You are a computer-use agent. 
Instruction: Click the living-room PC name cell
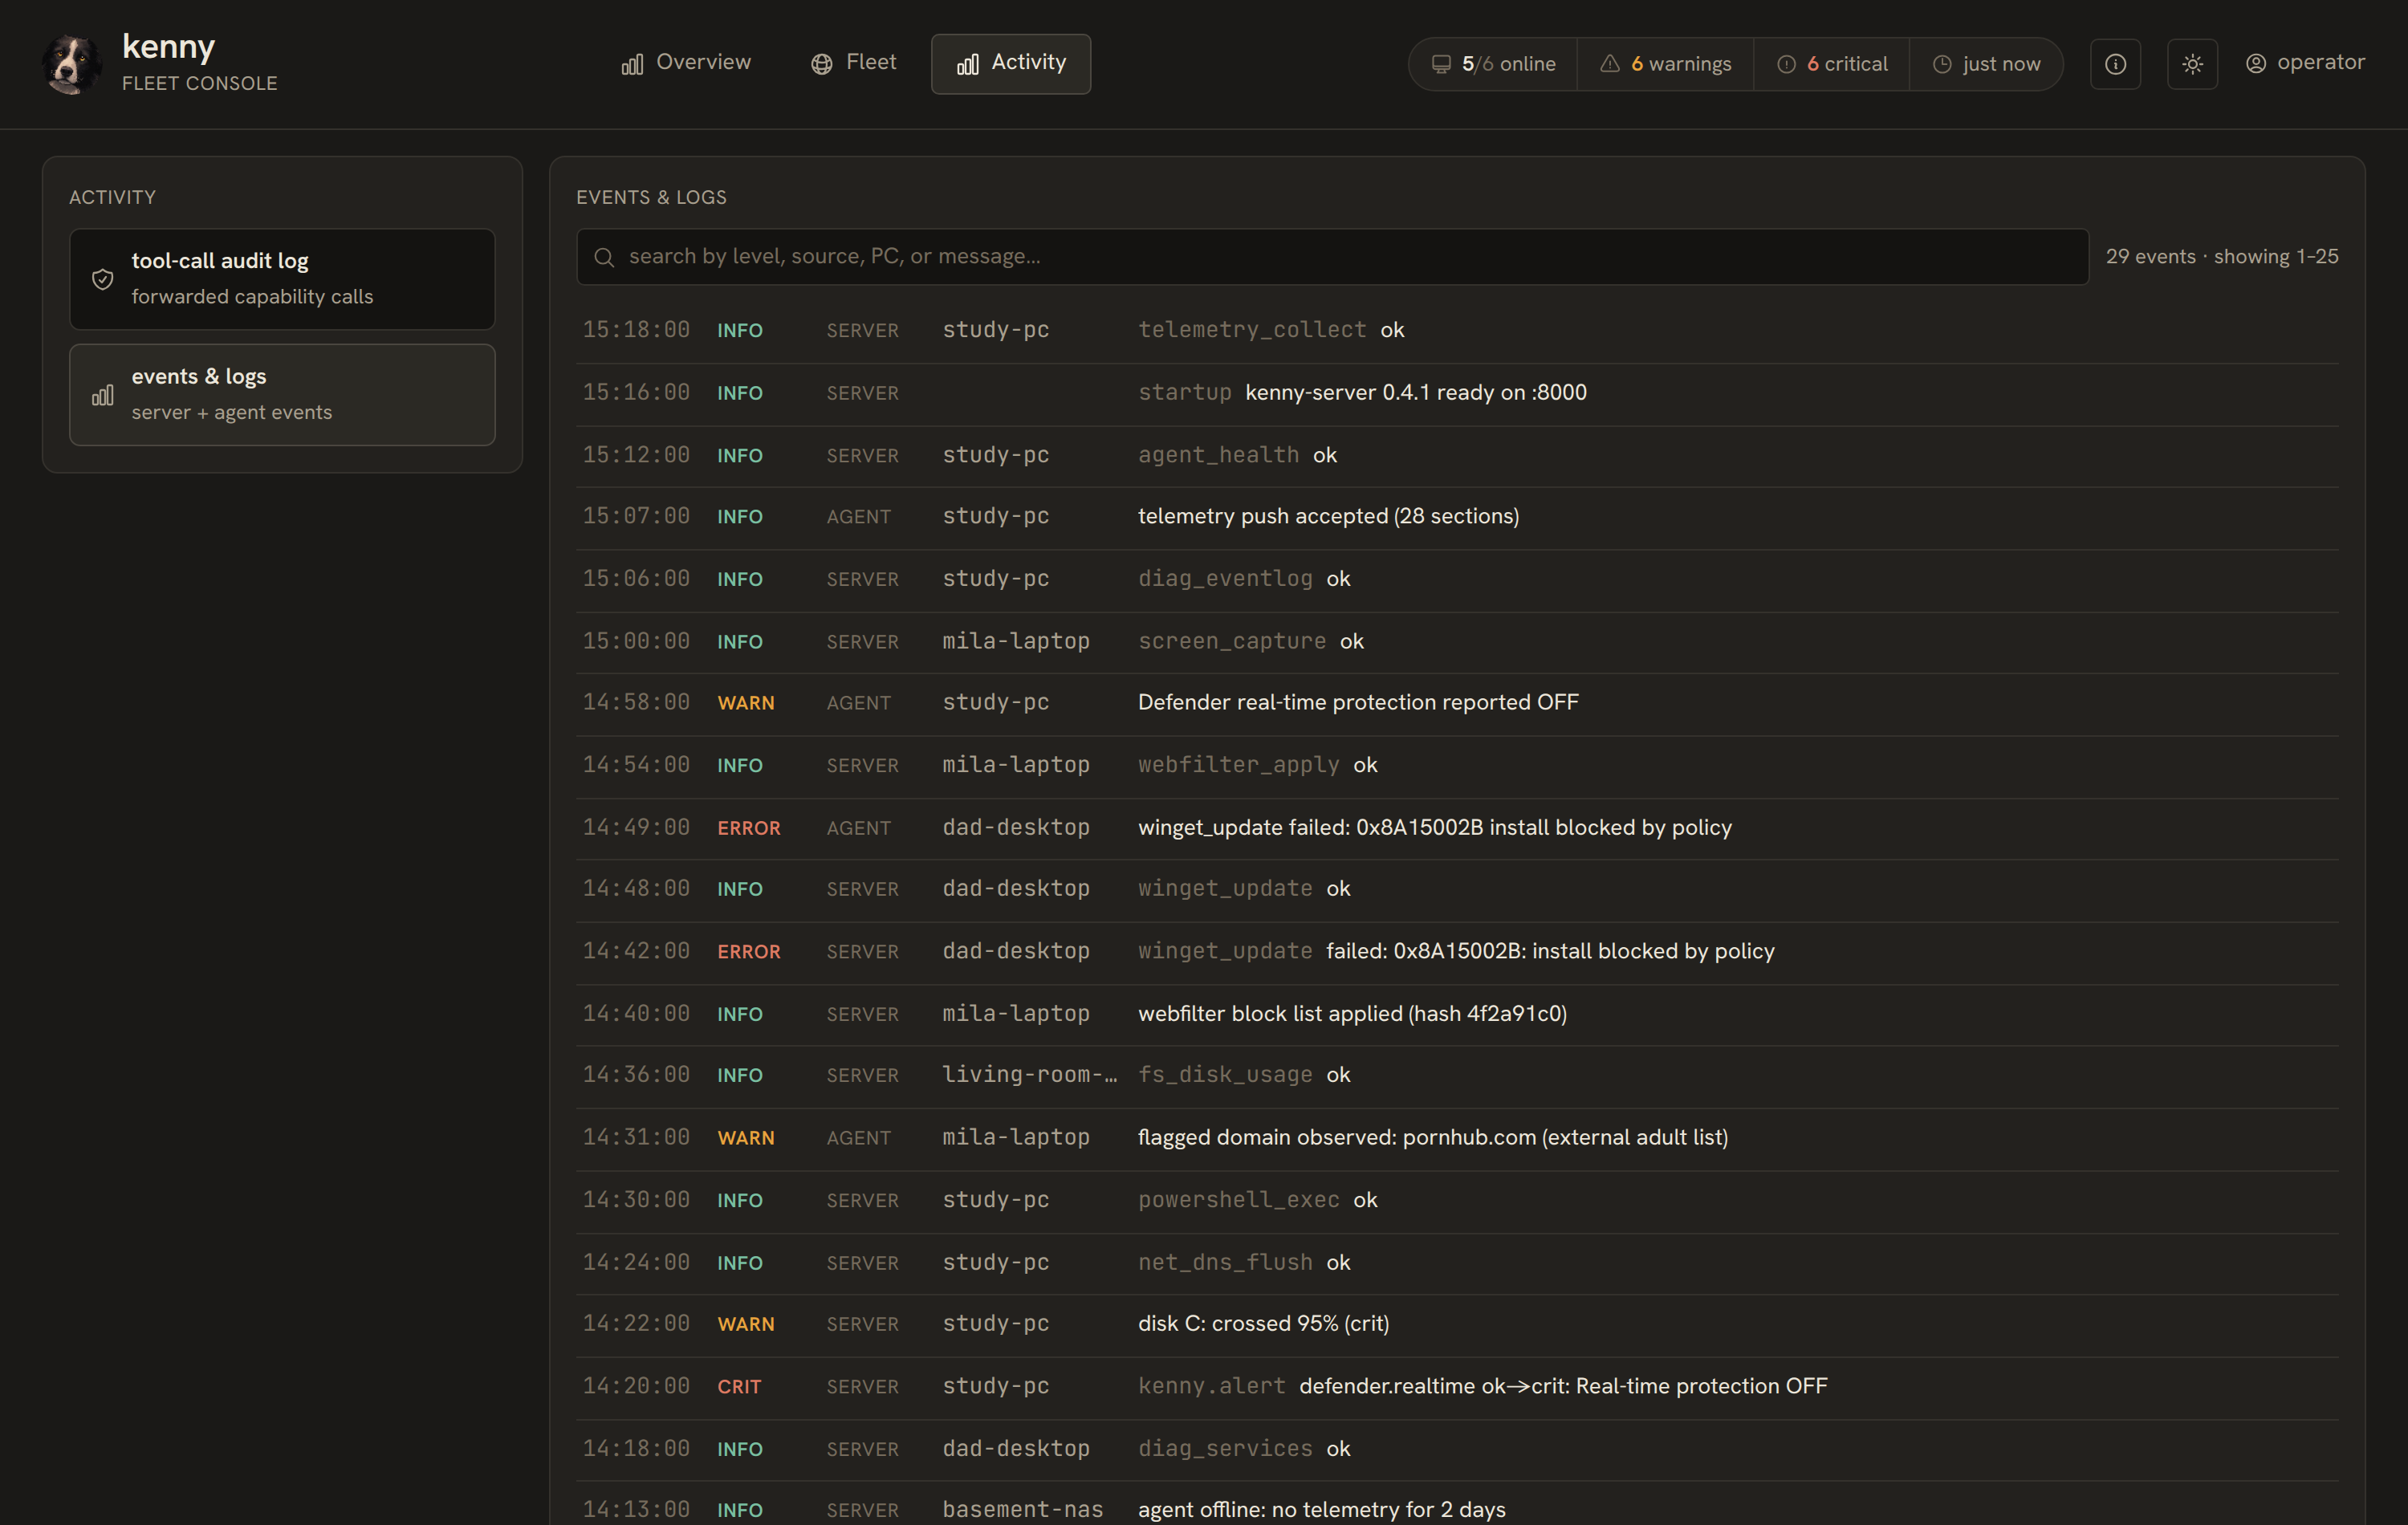click(1030, 1075)
